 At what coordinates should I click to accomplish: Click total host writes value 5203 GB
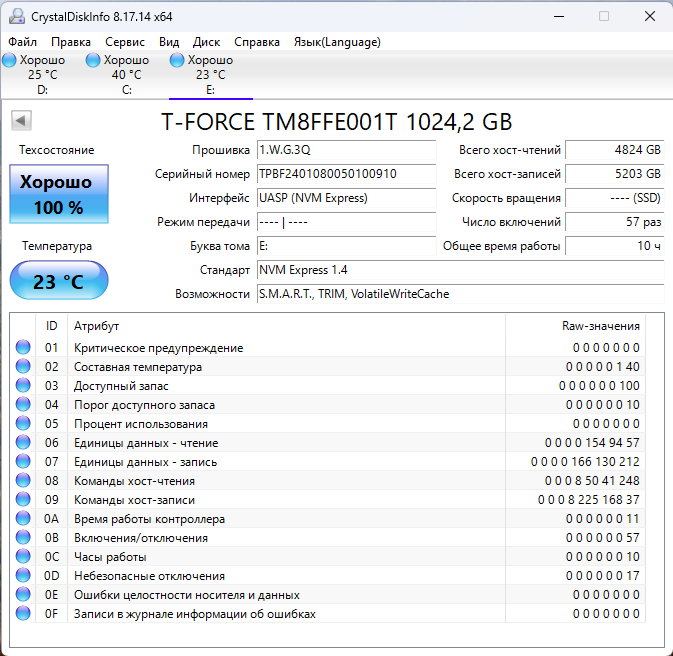[x=615, y=174]
